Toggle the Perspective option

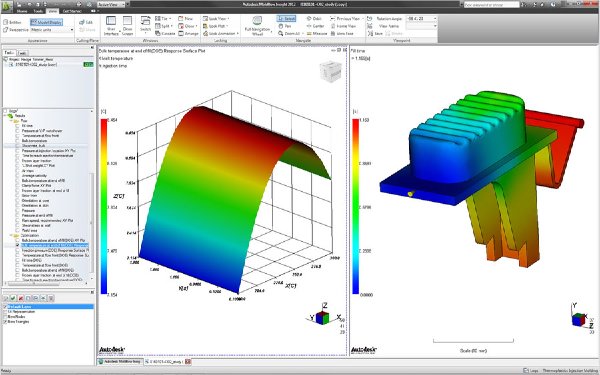point(16,29)
